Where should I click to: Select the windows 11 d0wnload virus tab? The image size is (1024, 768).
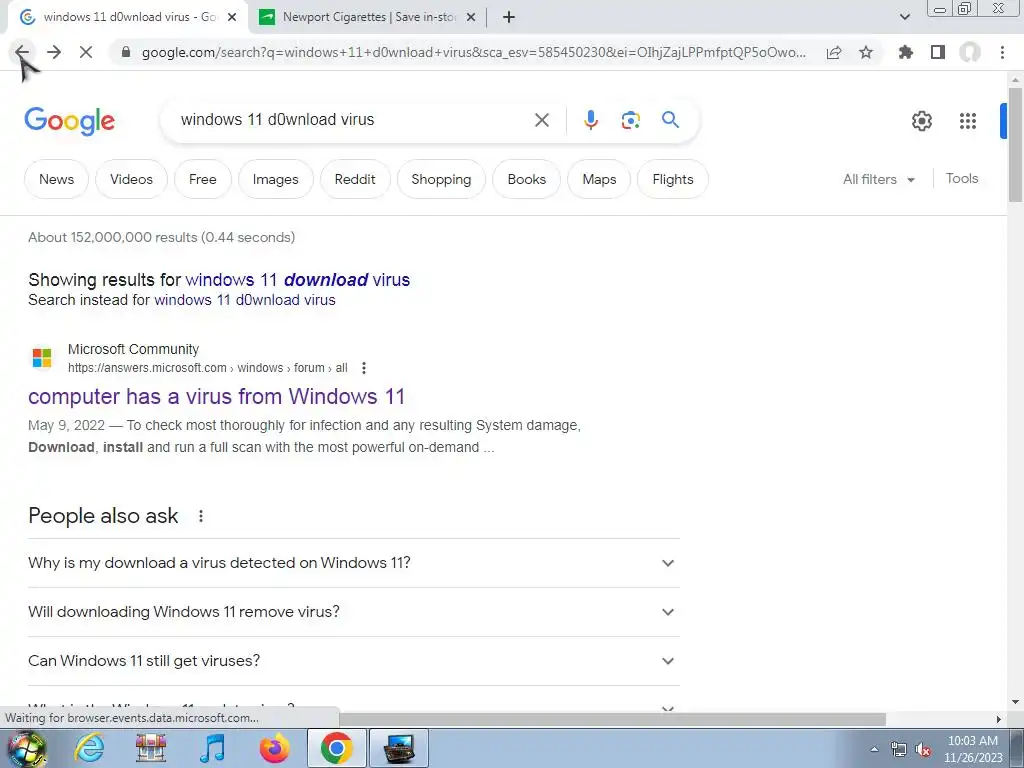pyautogui.click(x=127, y=17)
